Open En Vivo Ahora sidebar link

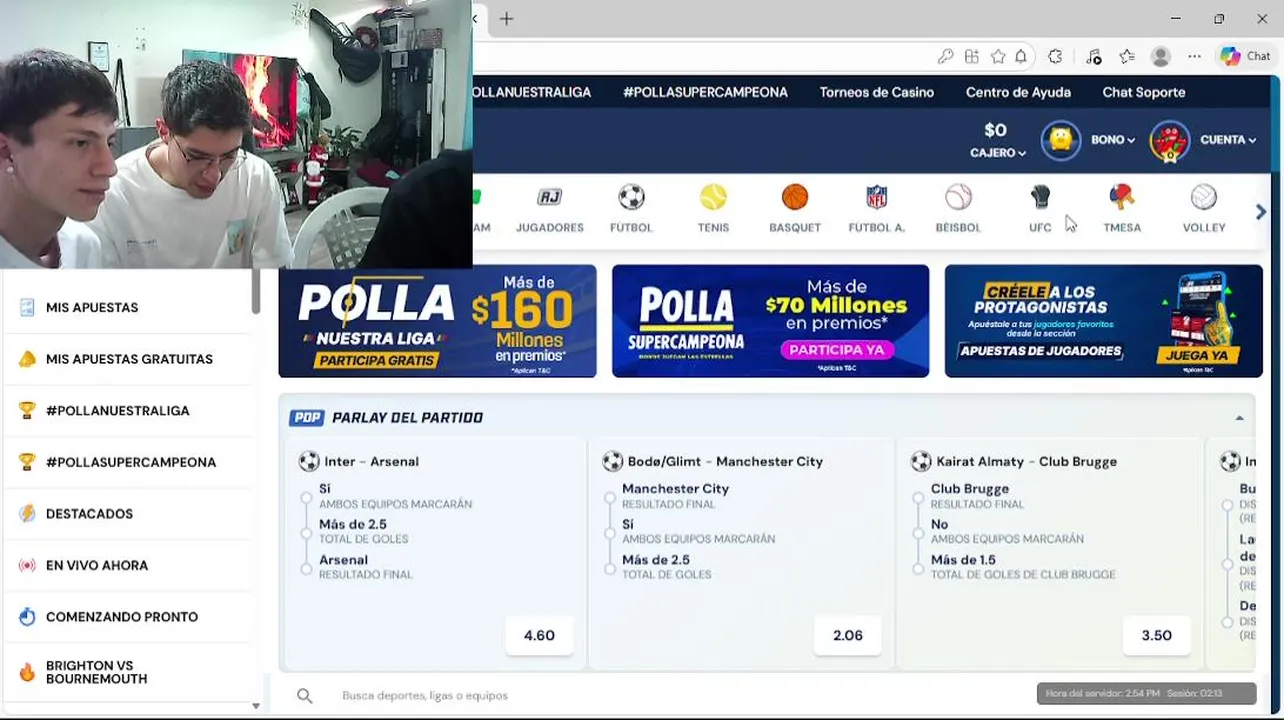pyautogui.click(x=97, y=565)
